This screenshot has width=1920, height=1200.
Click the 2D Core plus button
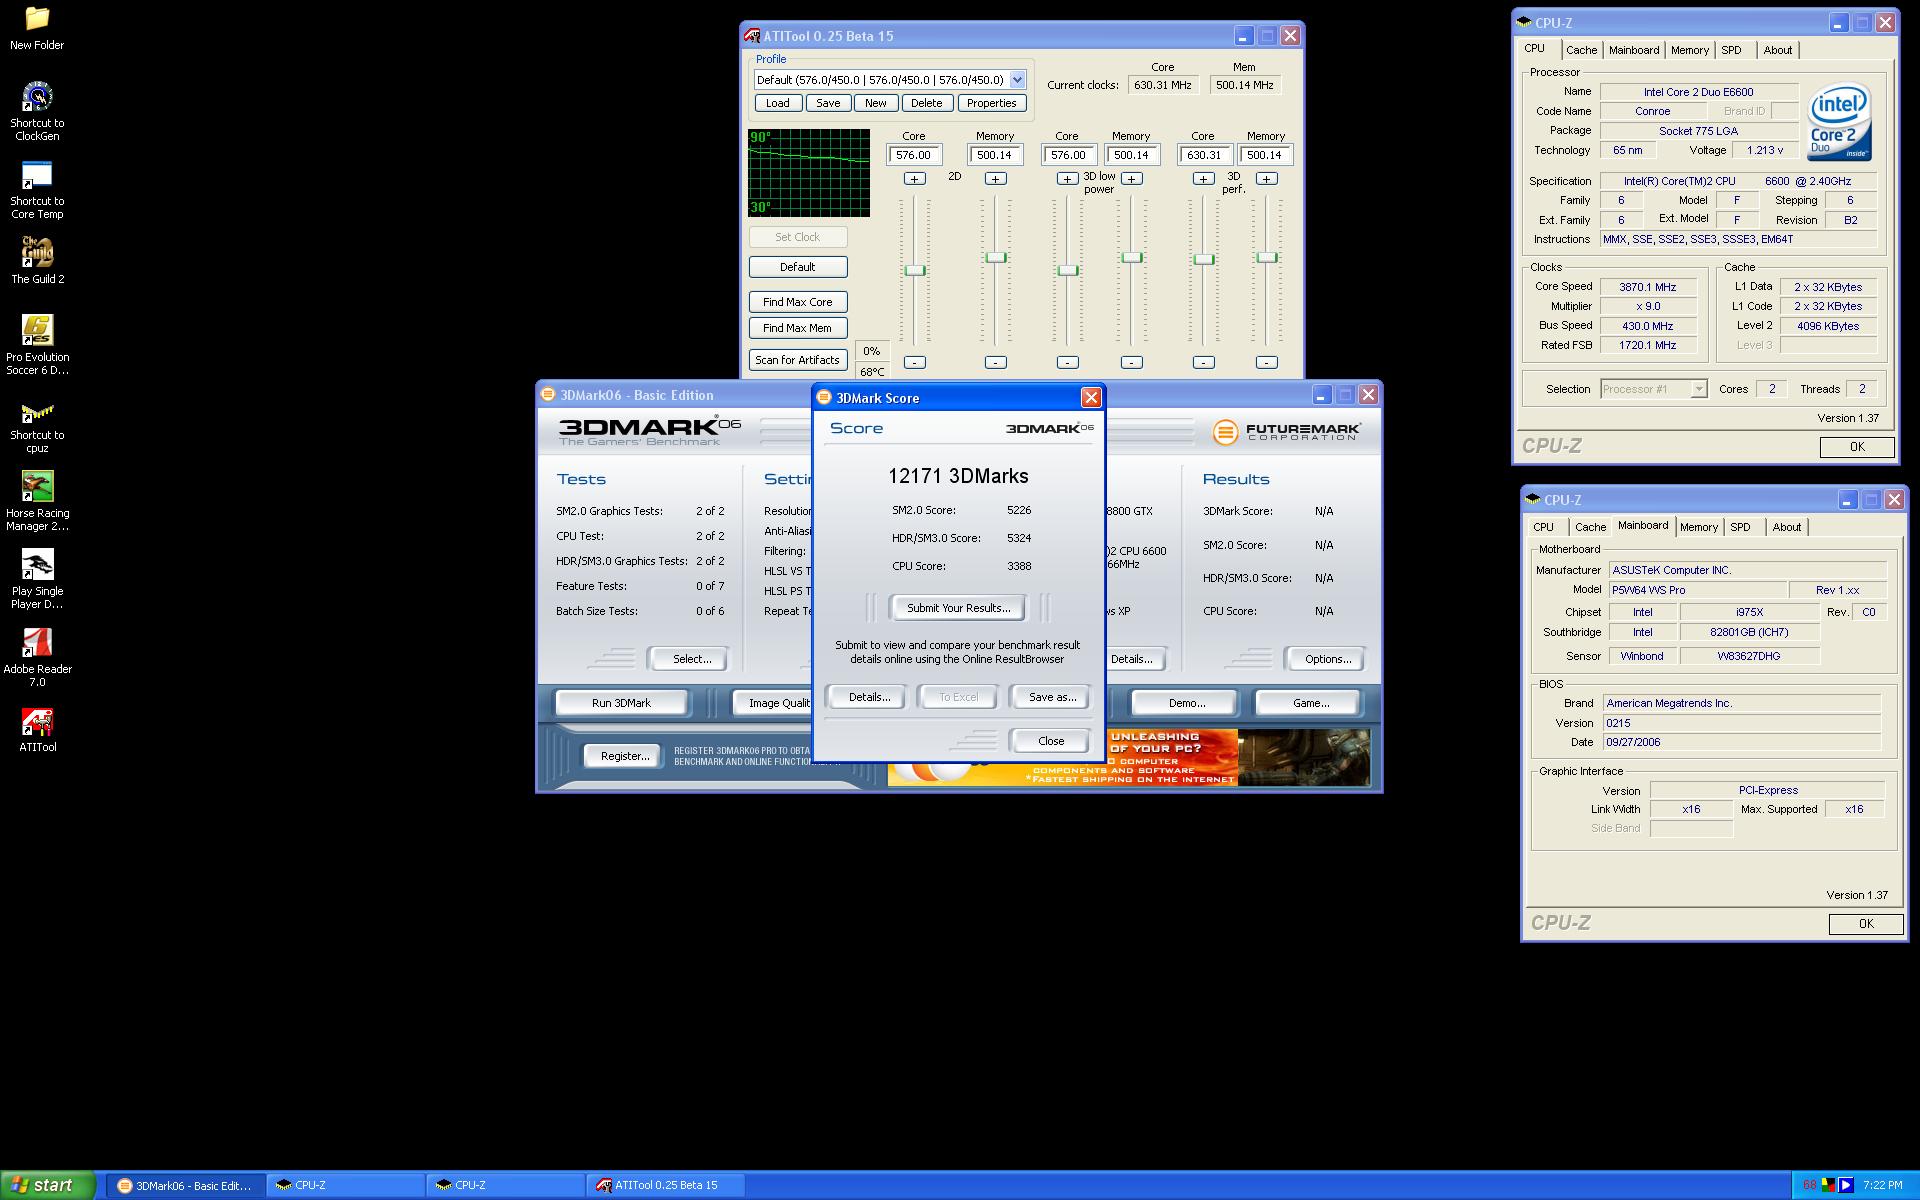click(914, 179)
